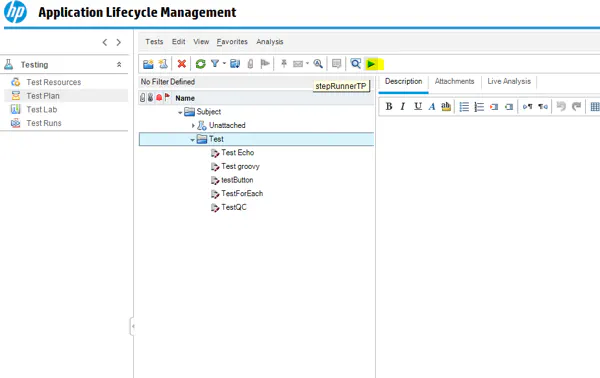This screenshot has width=600, height=378.
Task: Click the New Folder toolbar icon
Action: [x=148, y=64]
